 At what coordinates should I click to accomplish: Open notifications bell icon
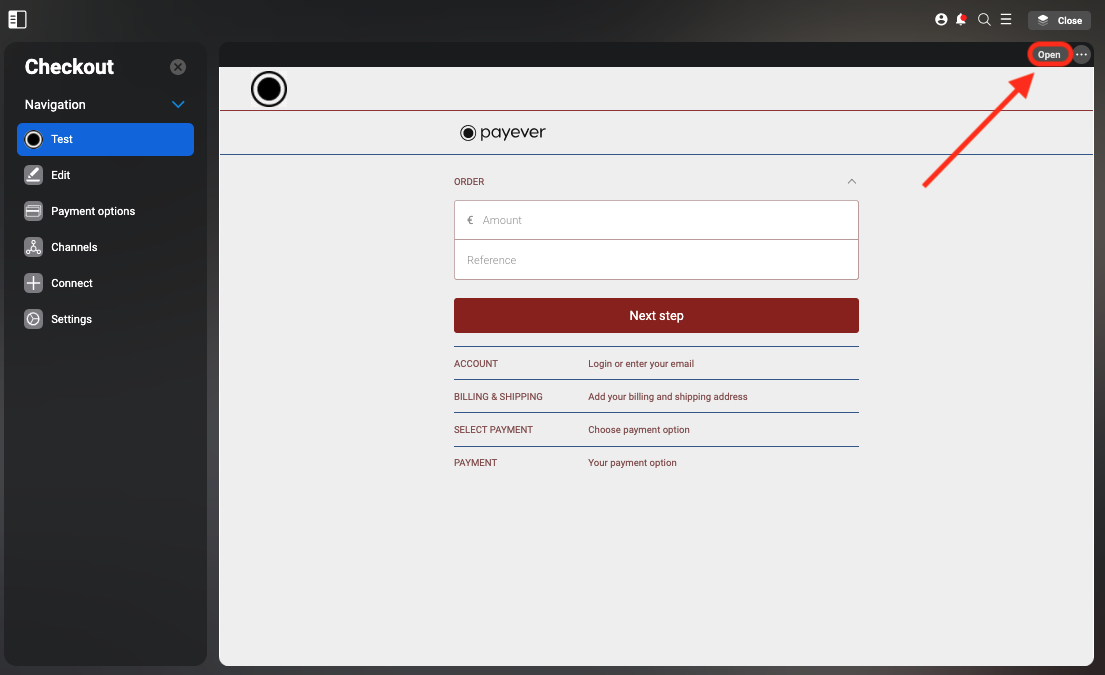click(x=961, y=20)
